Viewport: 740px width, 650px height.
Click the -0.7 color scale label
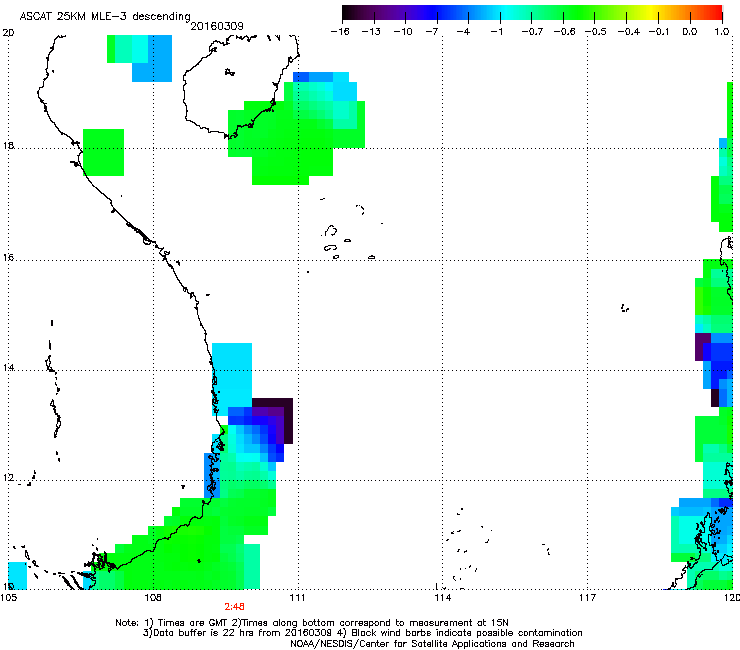[532, 32]
